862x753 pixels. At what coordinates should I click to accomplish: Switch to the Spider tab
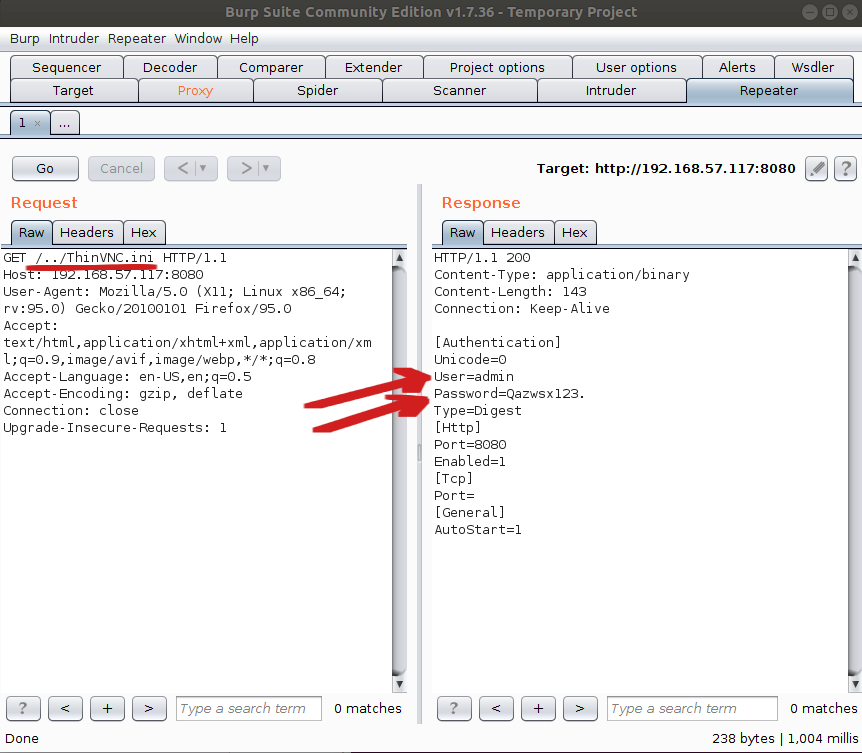point(317,91)
